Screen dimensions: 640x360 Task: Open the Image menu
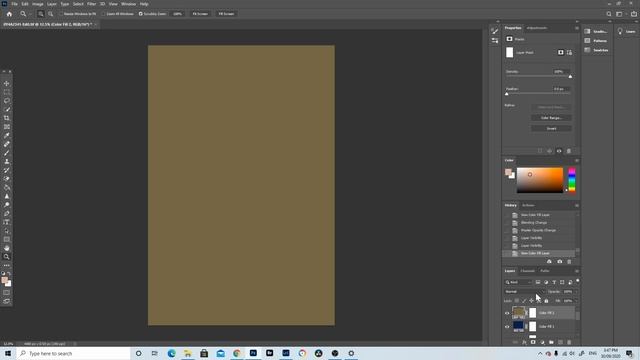pyautogui.click(x=38, y=4)
